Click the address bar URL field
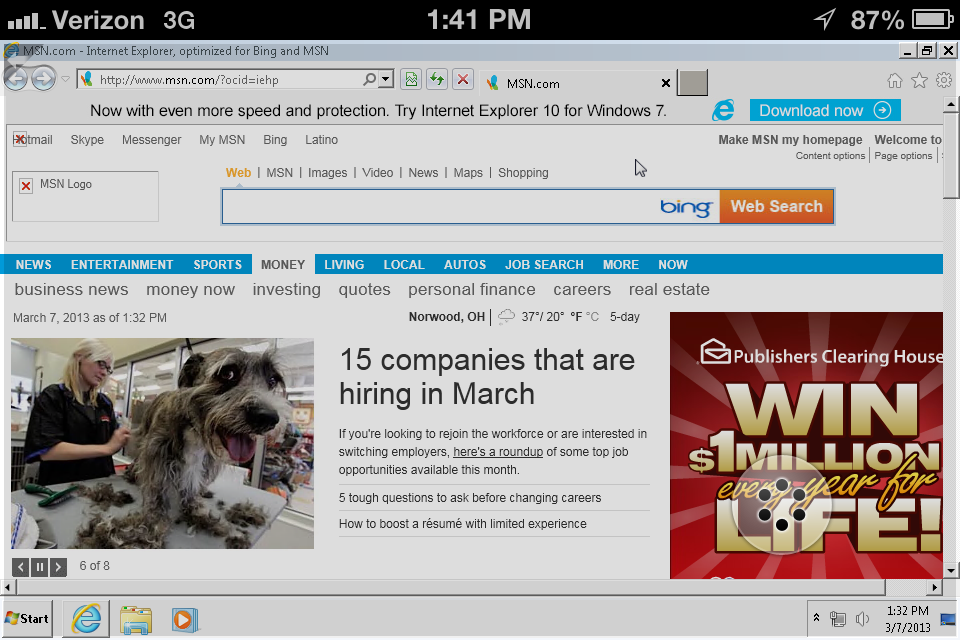The width and height of the screenshot is (960, 640). [x=228, y=80]
